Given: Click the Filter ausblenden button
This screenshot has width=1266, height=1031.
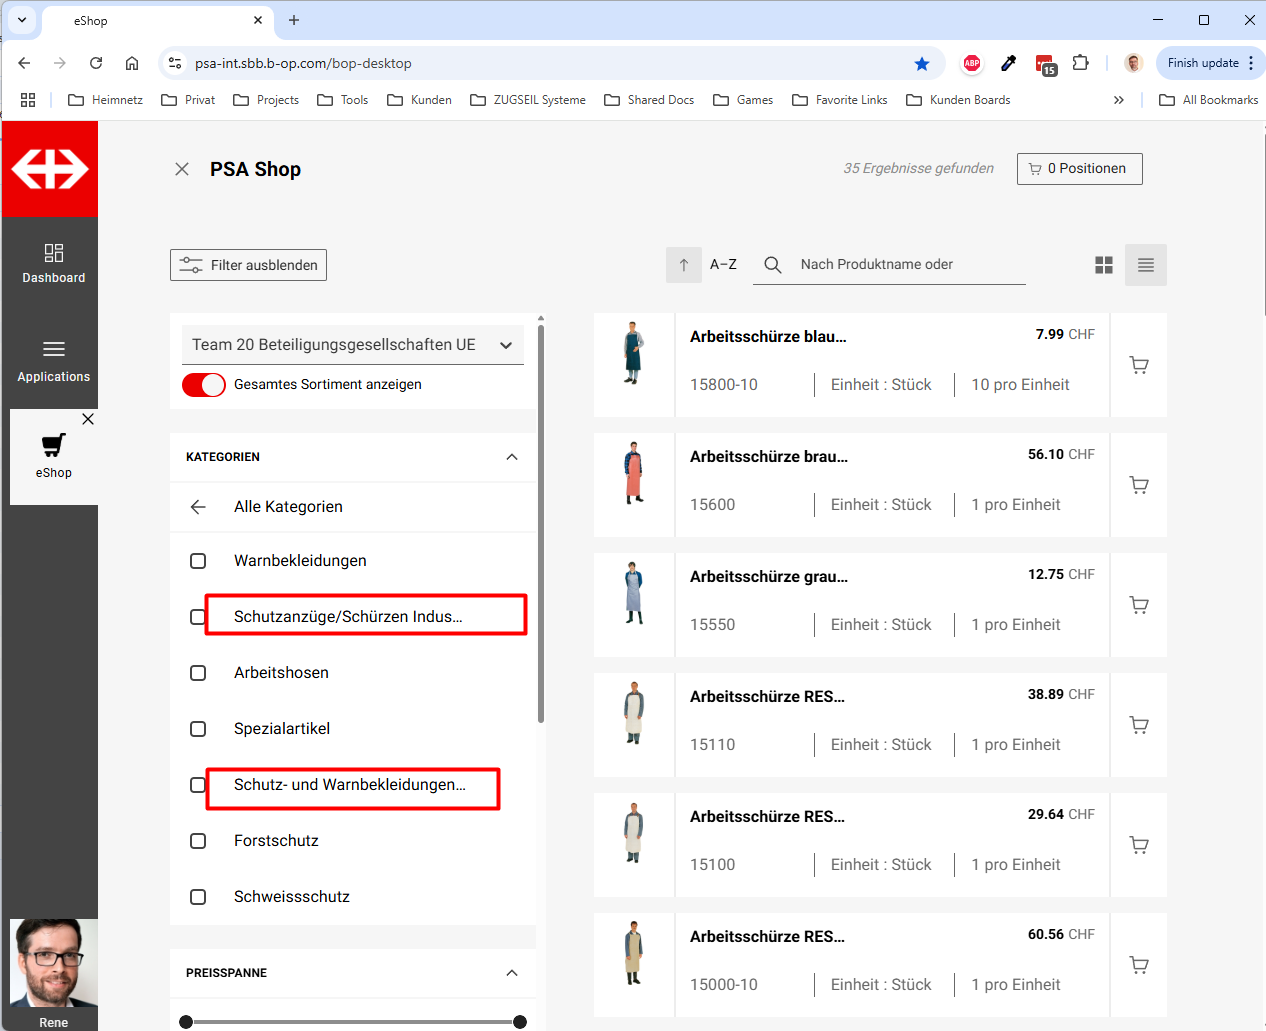Looking at the screenshot, I should click(248, 265).
